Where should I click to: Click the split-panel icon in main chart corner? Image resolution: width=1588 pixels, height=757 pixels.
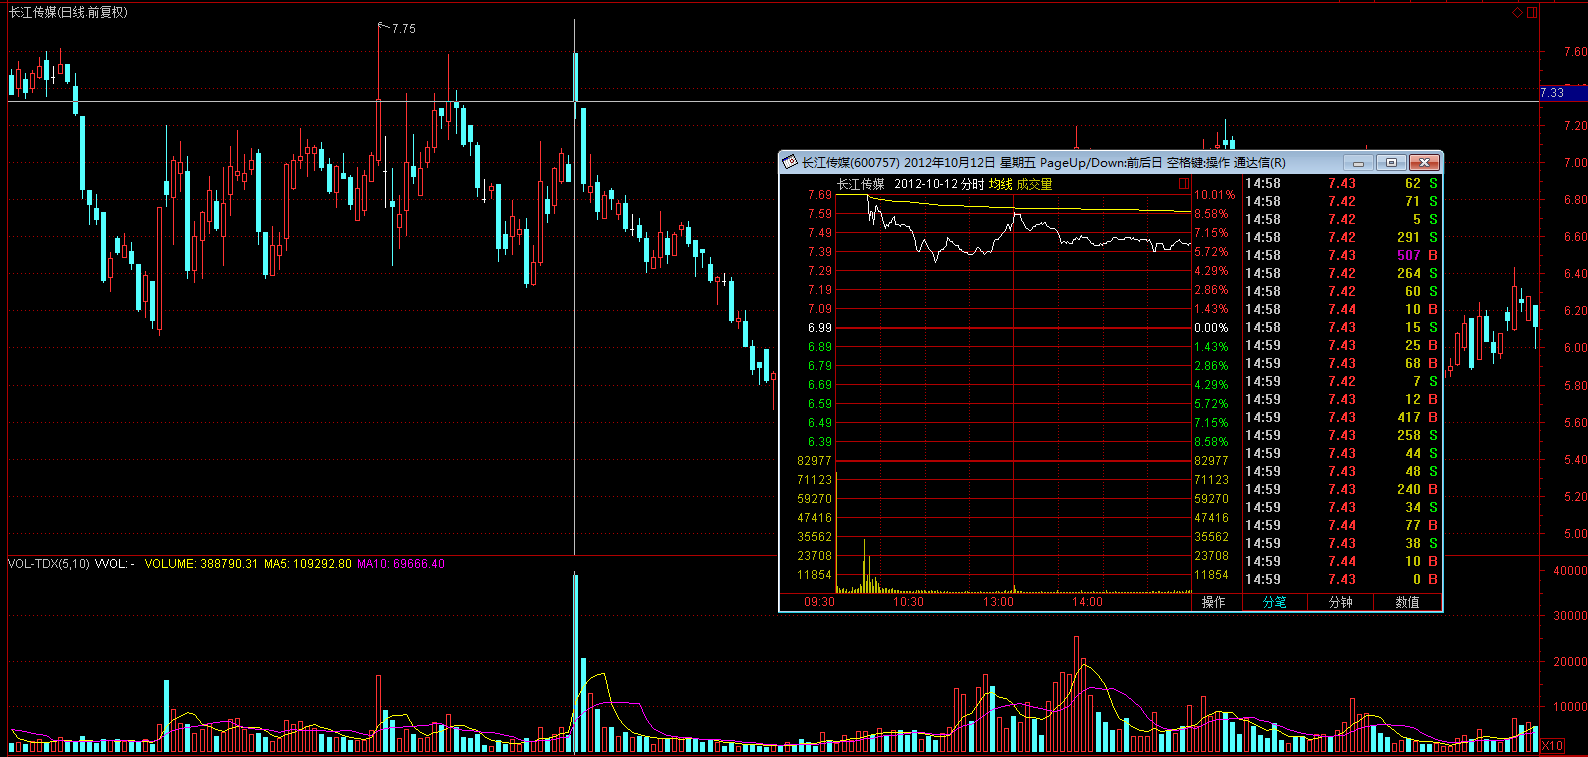pyautogui.click(x=1532, y=12)
